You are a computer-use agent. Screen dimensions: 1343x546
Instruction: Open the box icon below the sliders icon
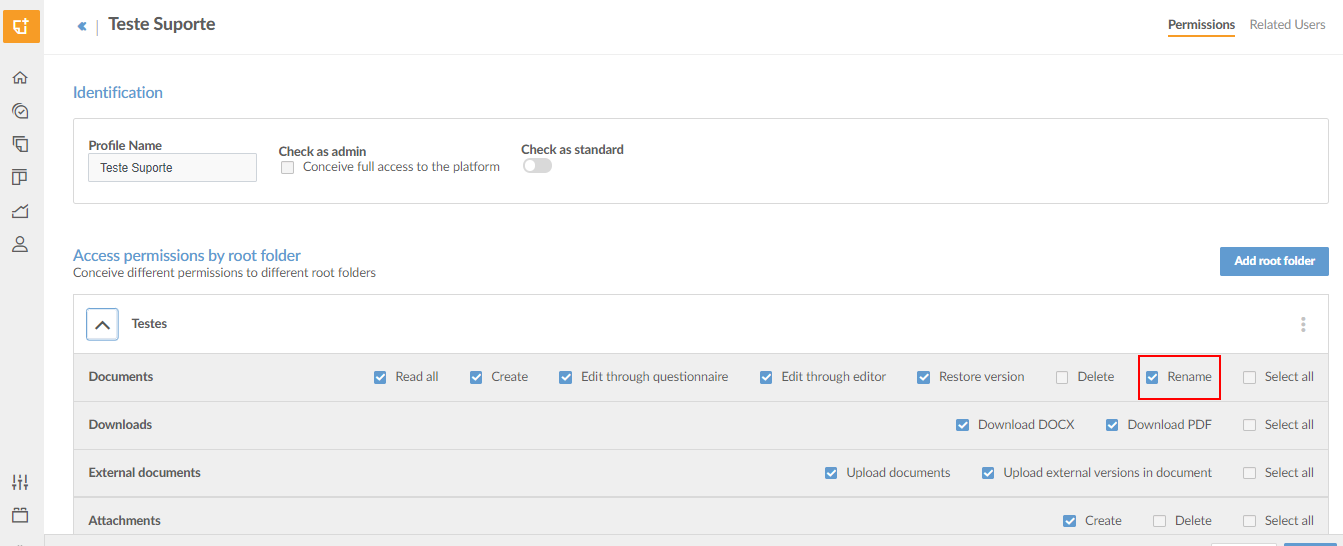tap(20, 515)
